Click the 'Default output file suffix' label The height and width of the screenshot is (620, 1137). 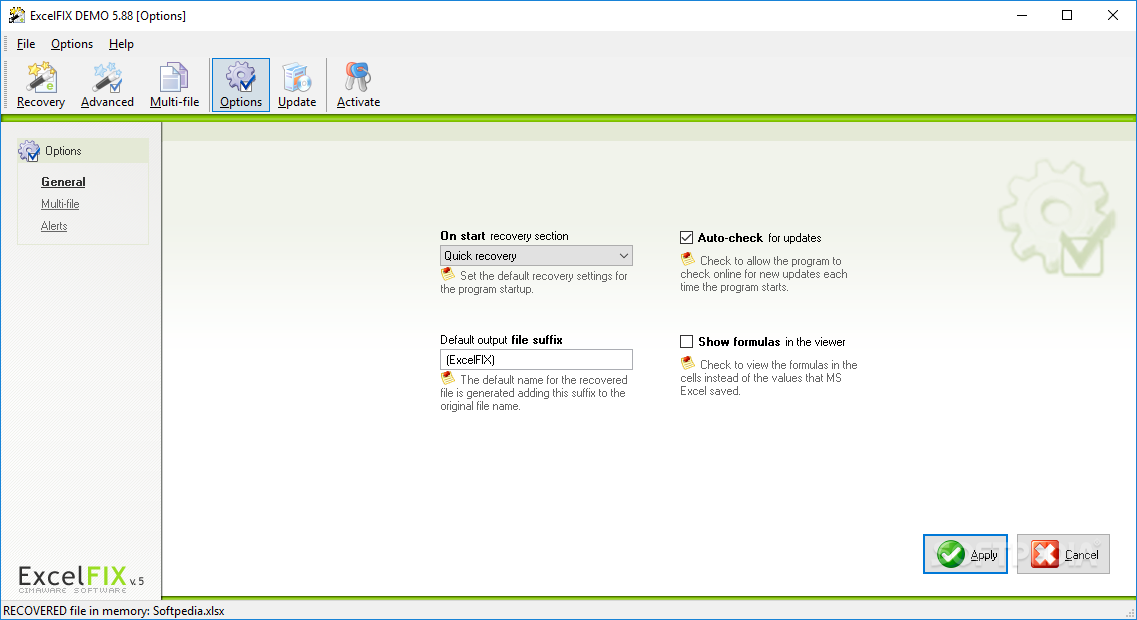coord(501,339)
